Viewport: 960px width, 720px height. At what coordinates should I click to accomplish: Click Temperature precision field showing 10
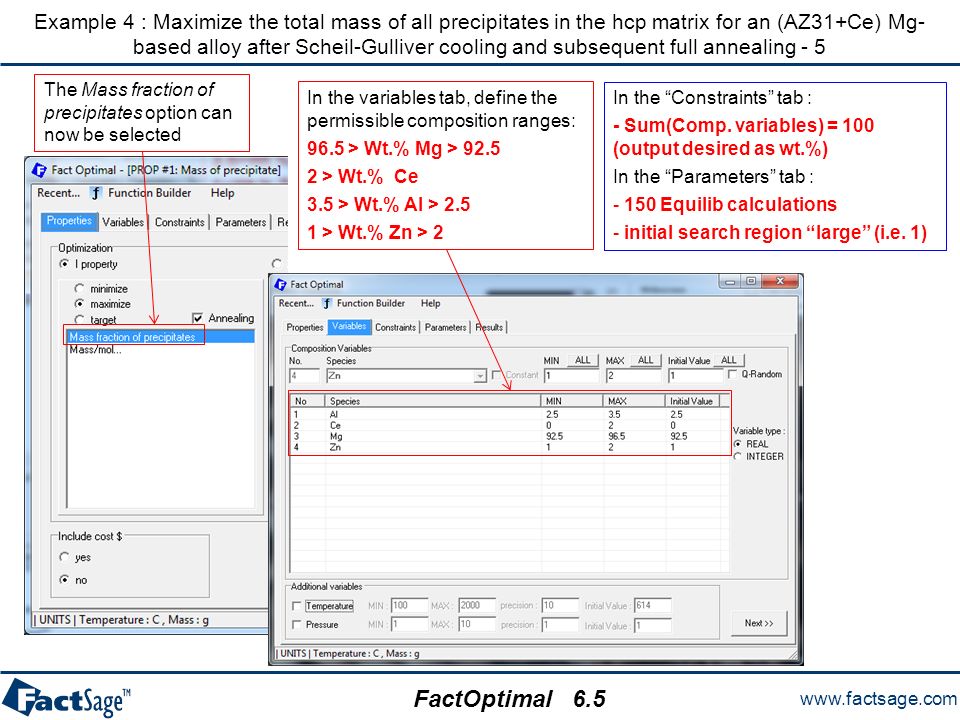click(560, 606)
